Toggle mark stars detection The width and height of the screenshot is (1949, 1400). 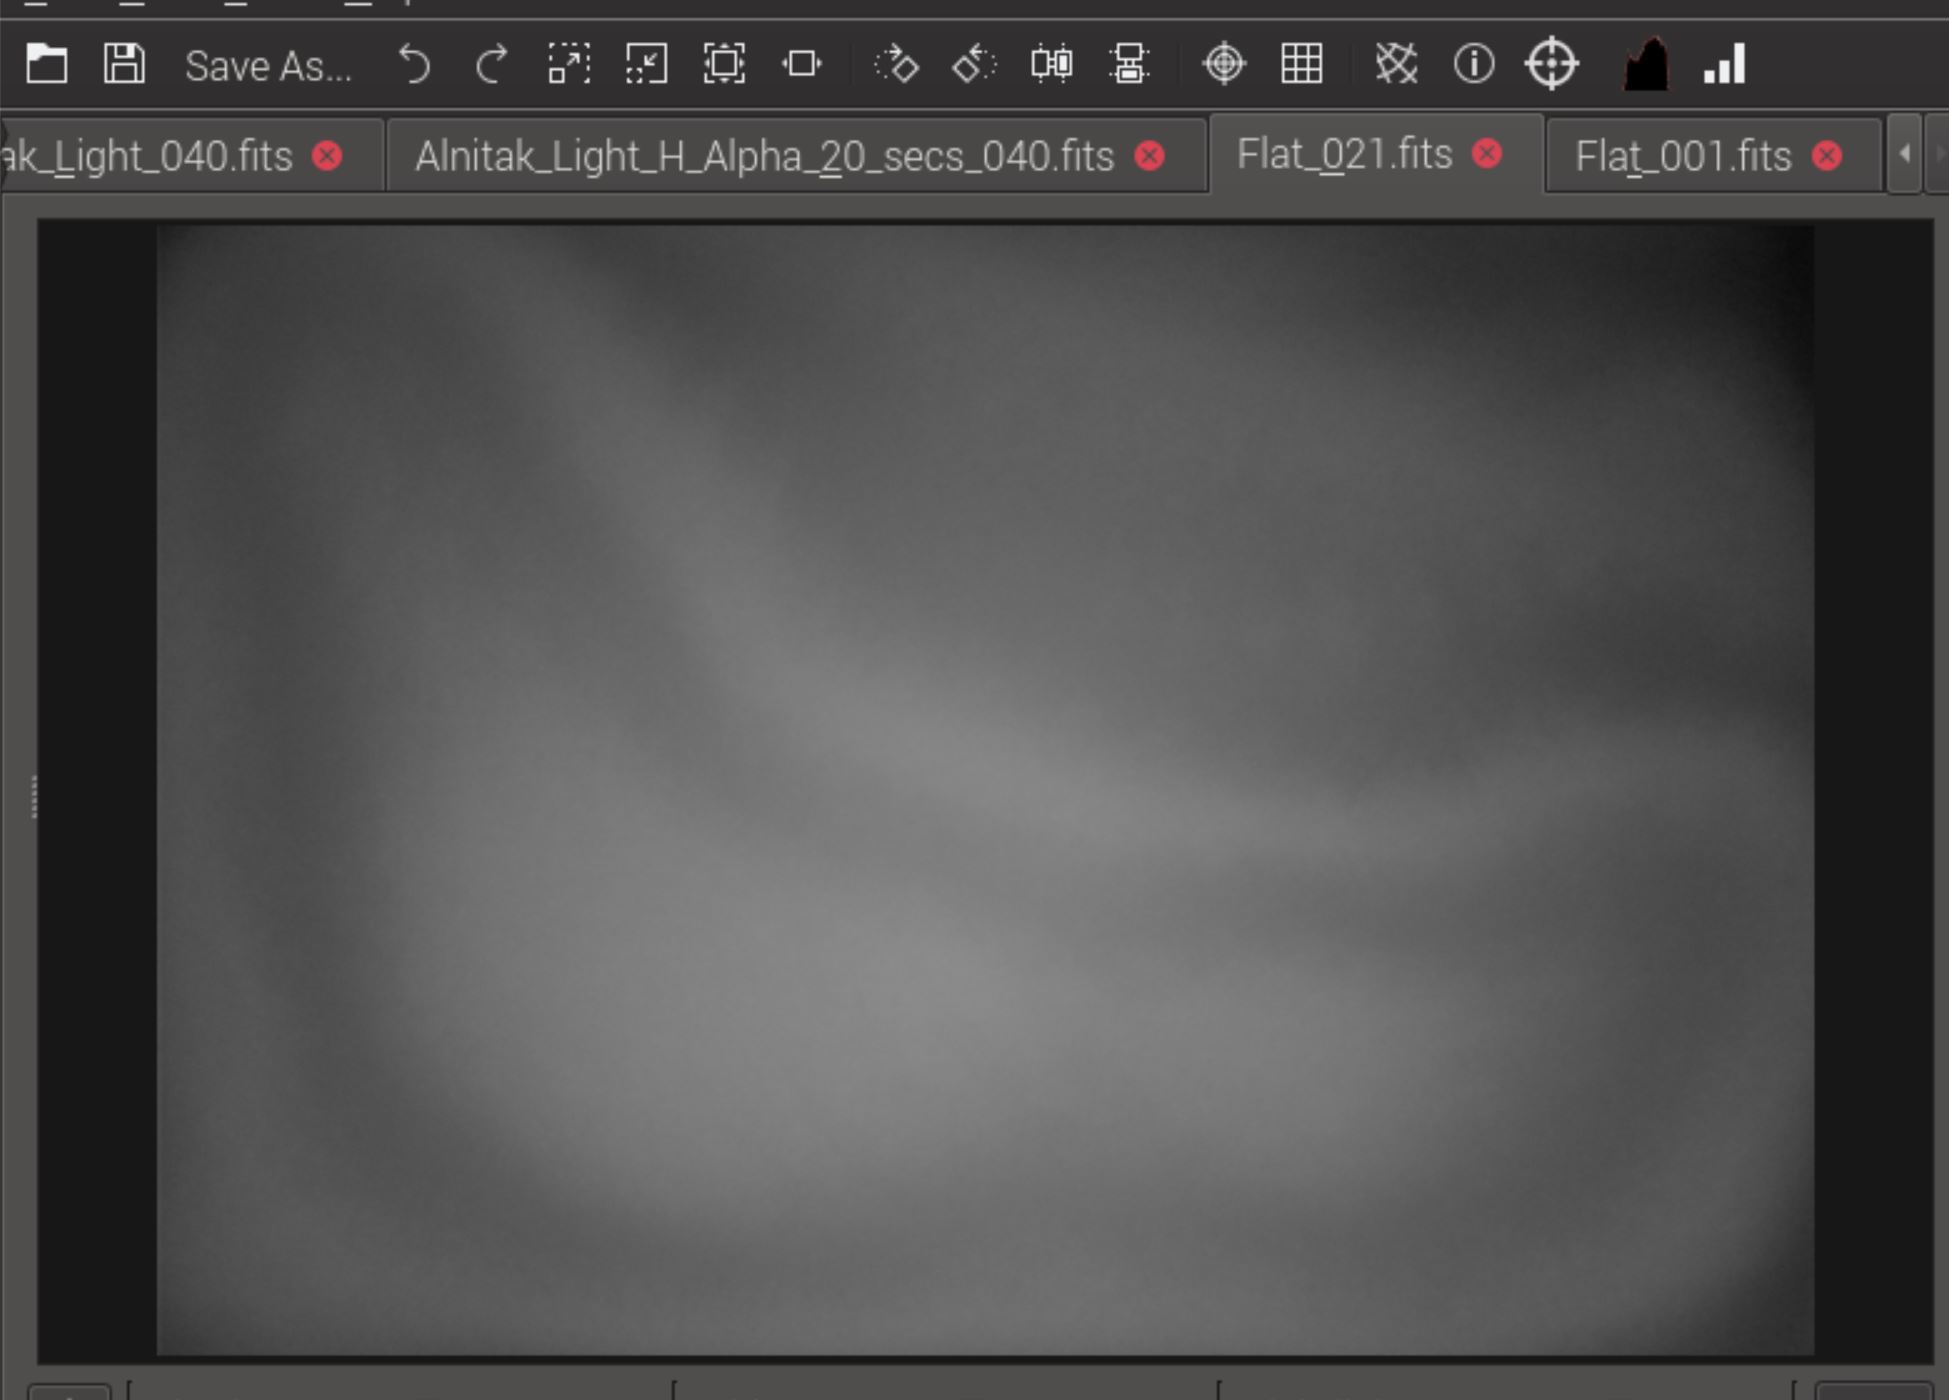1396,65
